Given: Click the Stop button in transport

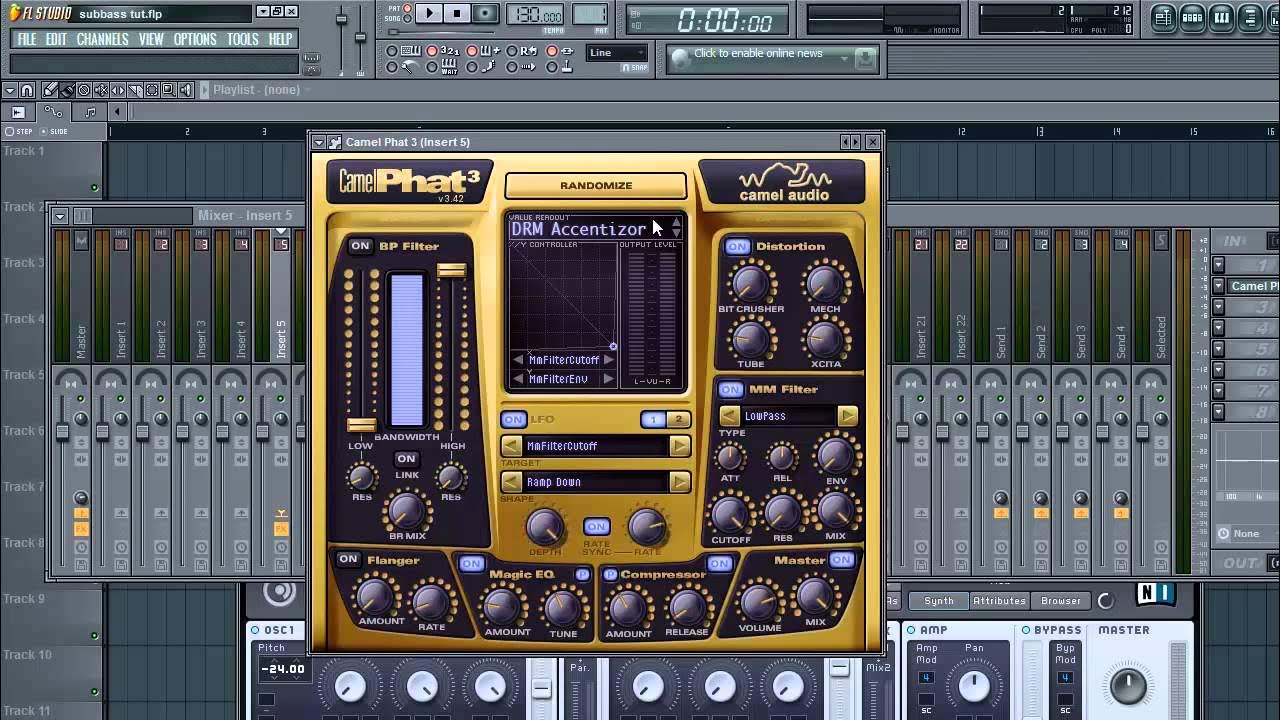Looking at the screenshot, I should (457, 13).
